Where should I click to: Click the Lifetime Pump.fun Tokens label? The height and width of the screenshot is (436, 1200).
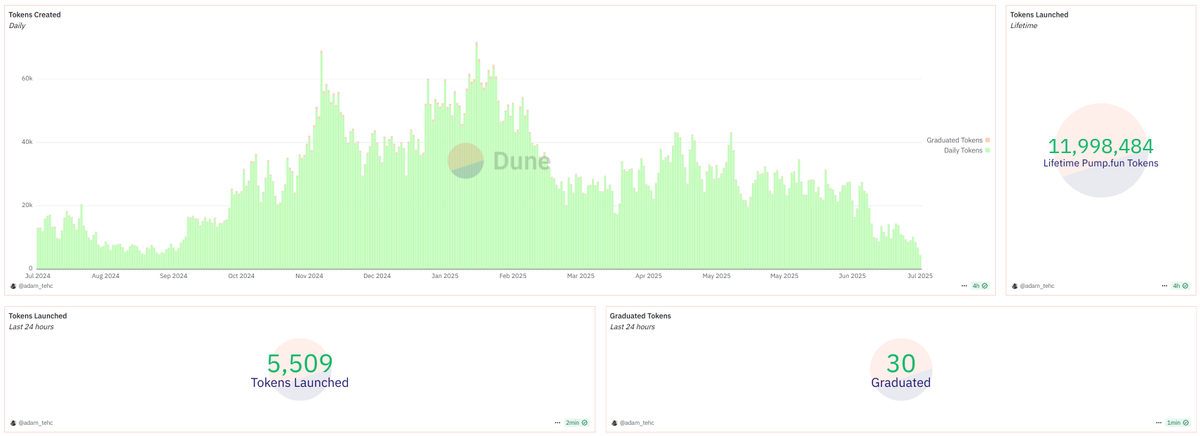pyautogui.click(x=1100, y=163)
